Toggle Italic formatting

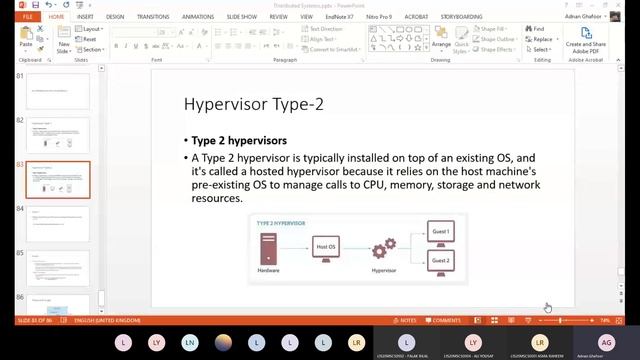(126, 46)
